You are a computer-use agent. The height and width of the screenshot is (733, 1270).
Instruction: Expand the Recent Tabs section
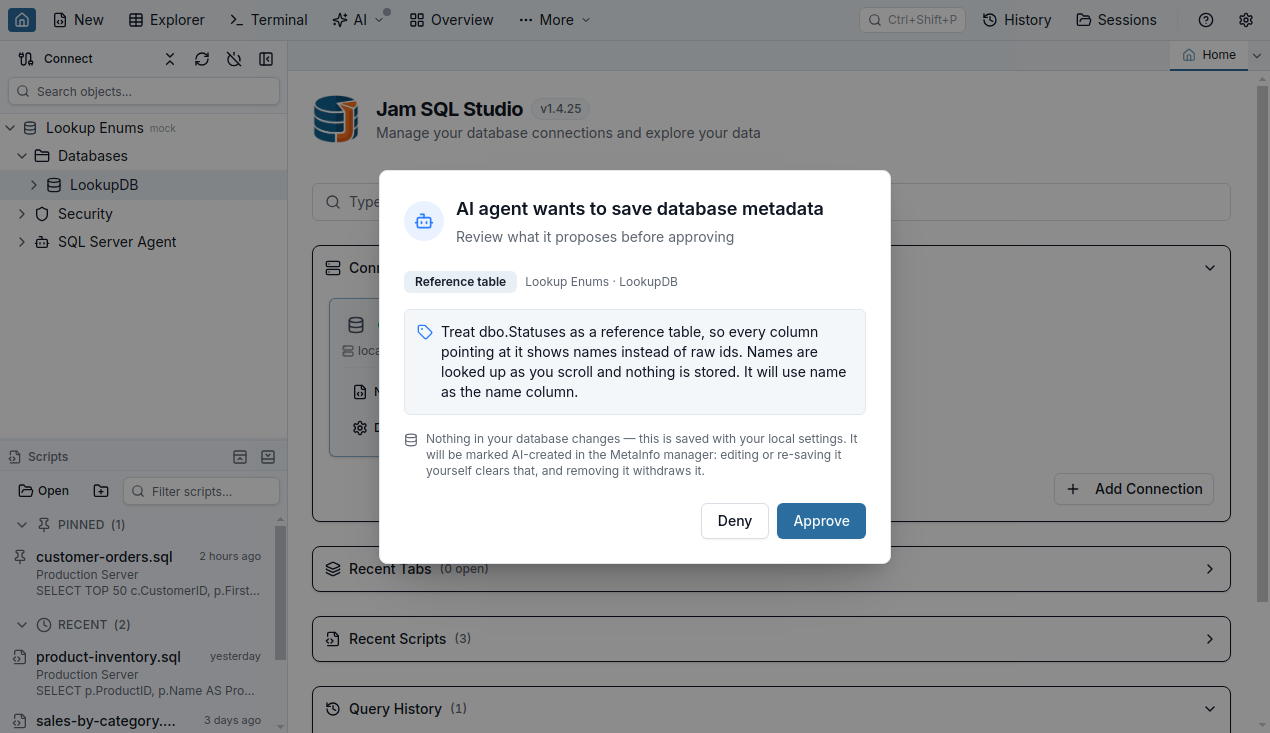(x=1210, y=569)
